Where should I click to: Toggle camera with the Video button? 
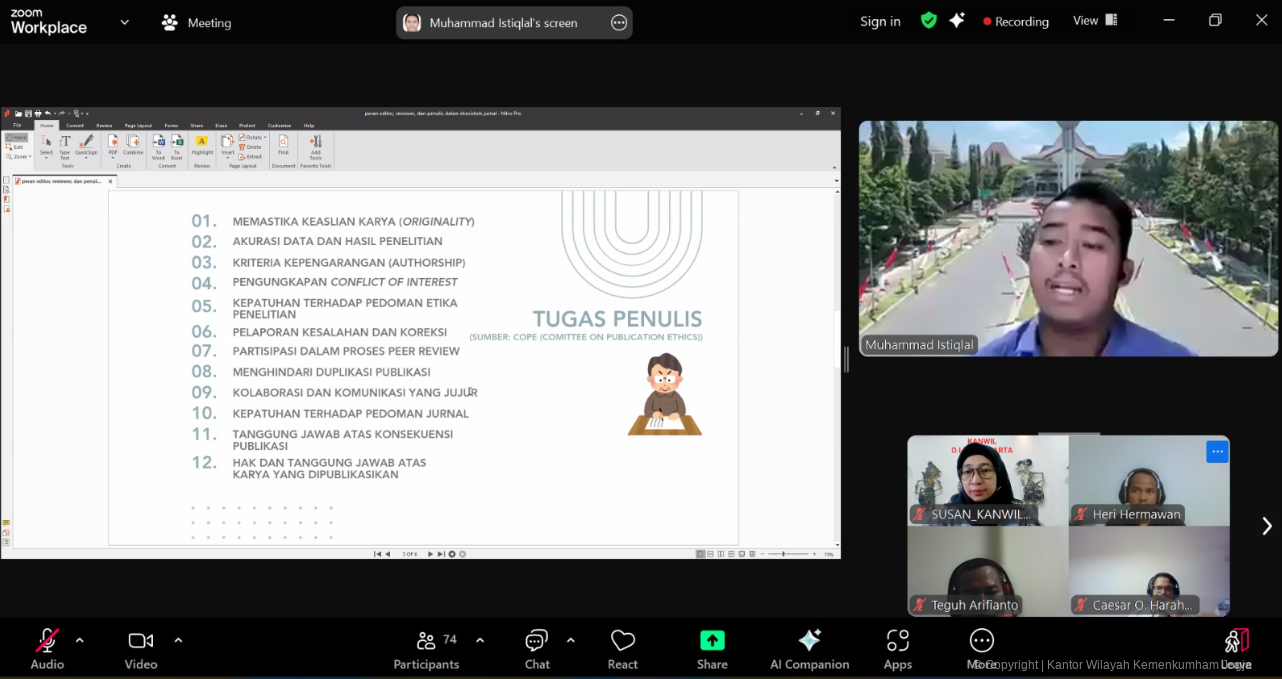[x=141, y=641]
